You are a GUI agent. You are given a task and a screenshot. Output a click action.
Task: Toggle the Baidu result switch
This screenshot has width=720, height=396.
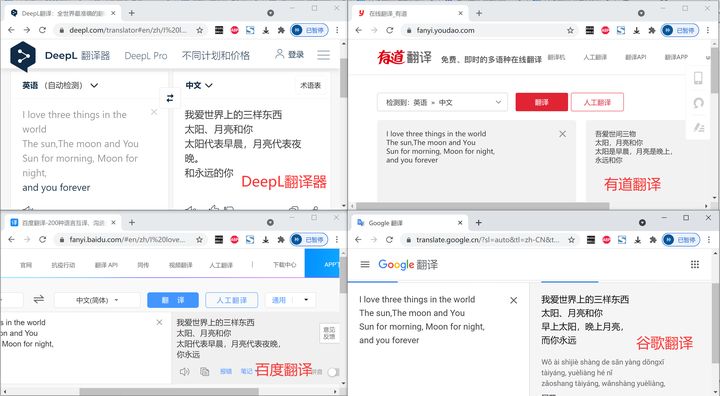coord(333,372)
